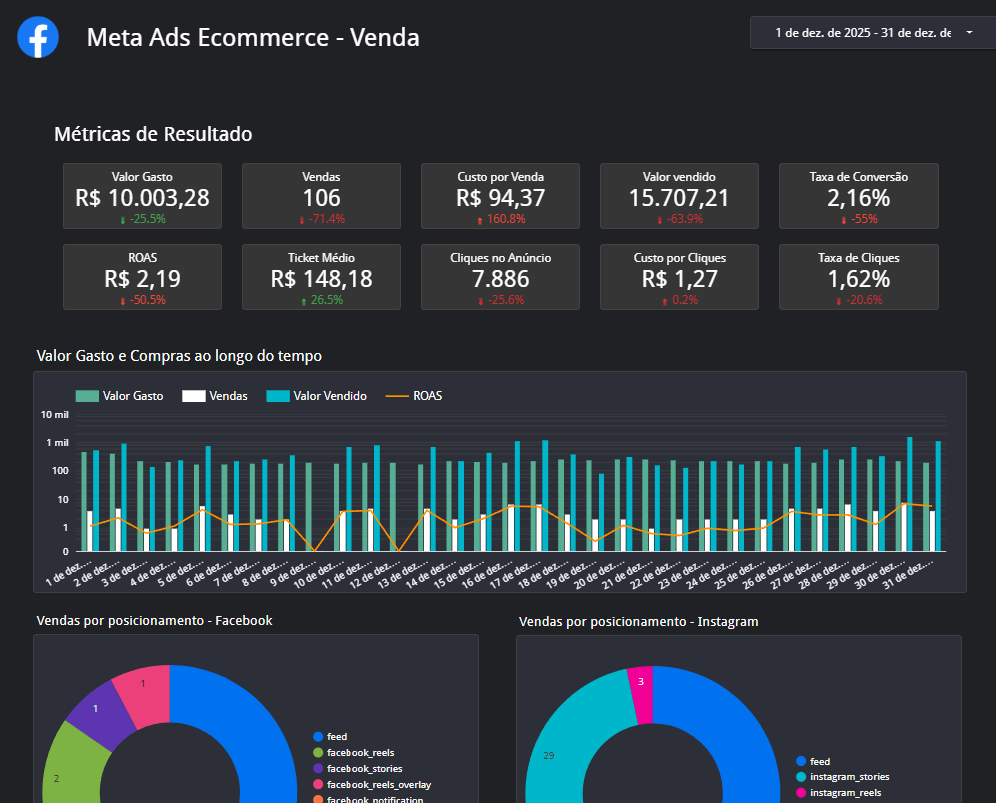This screenshot has height=803, width=996.
Task: Click the Valor vendido 15.707,21 value
Action: tap(679, 198)
